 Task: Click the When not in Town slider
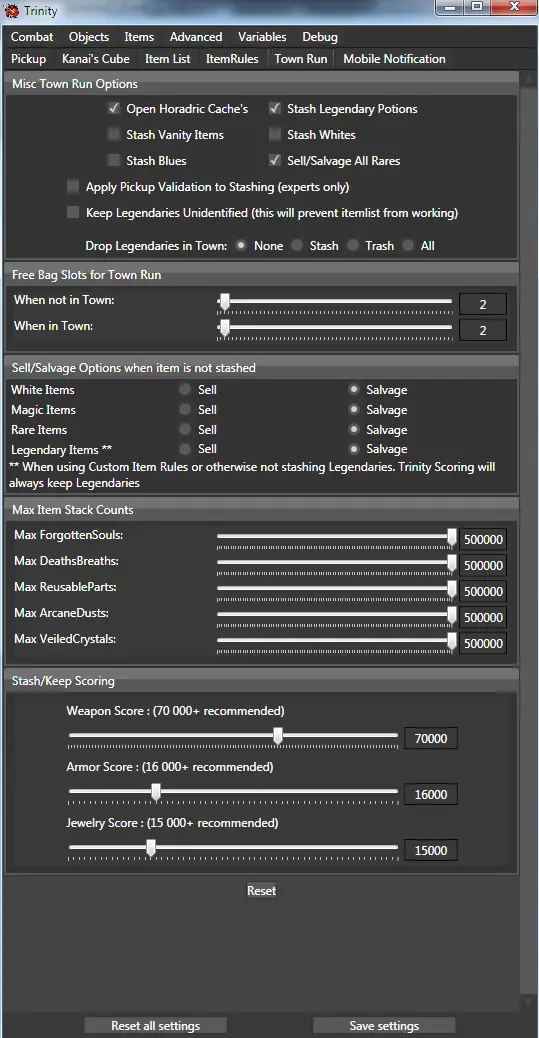click(334, 302)
